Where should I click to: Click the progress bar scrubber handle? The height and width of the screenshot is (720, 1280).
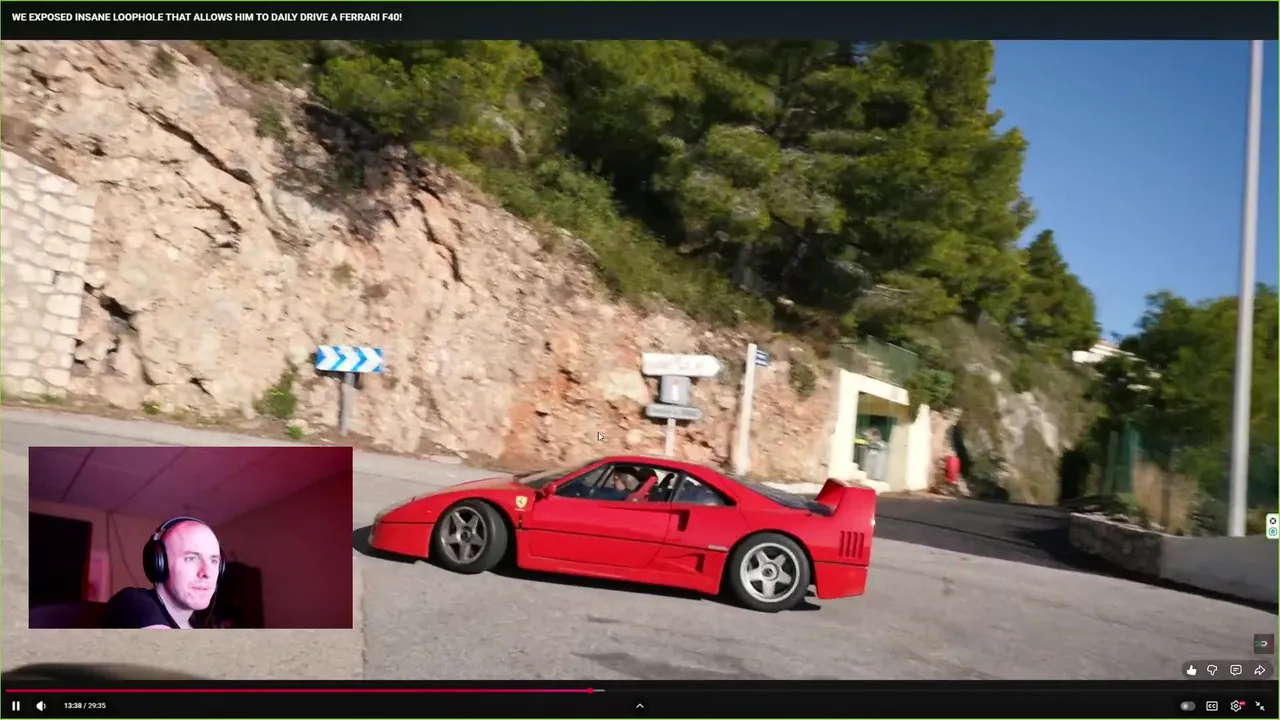(591, 690)
